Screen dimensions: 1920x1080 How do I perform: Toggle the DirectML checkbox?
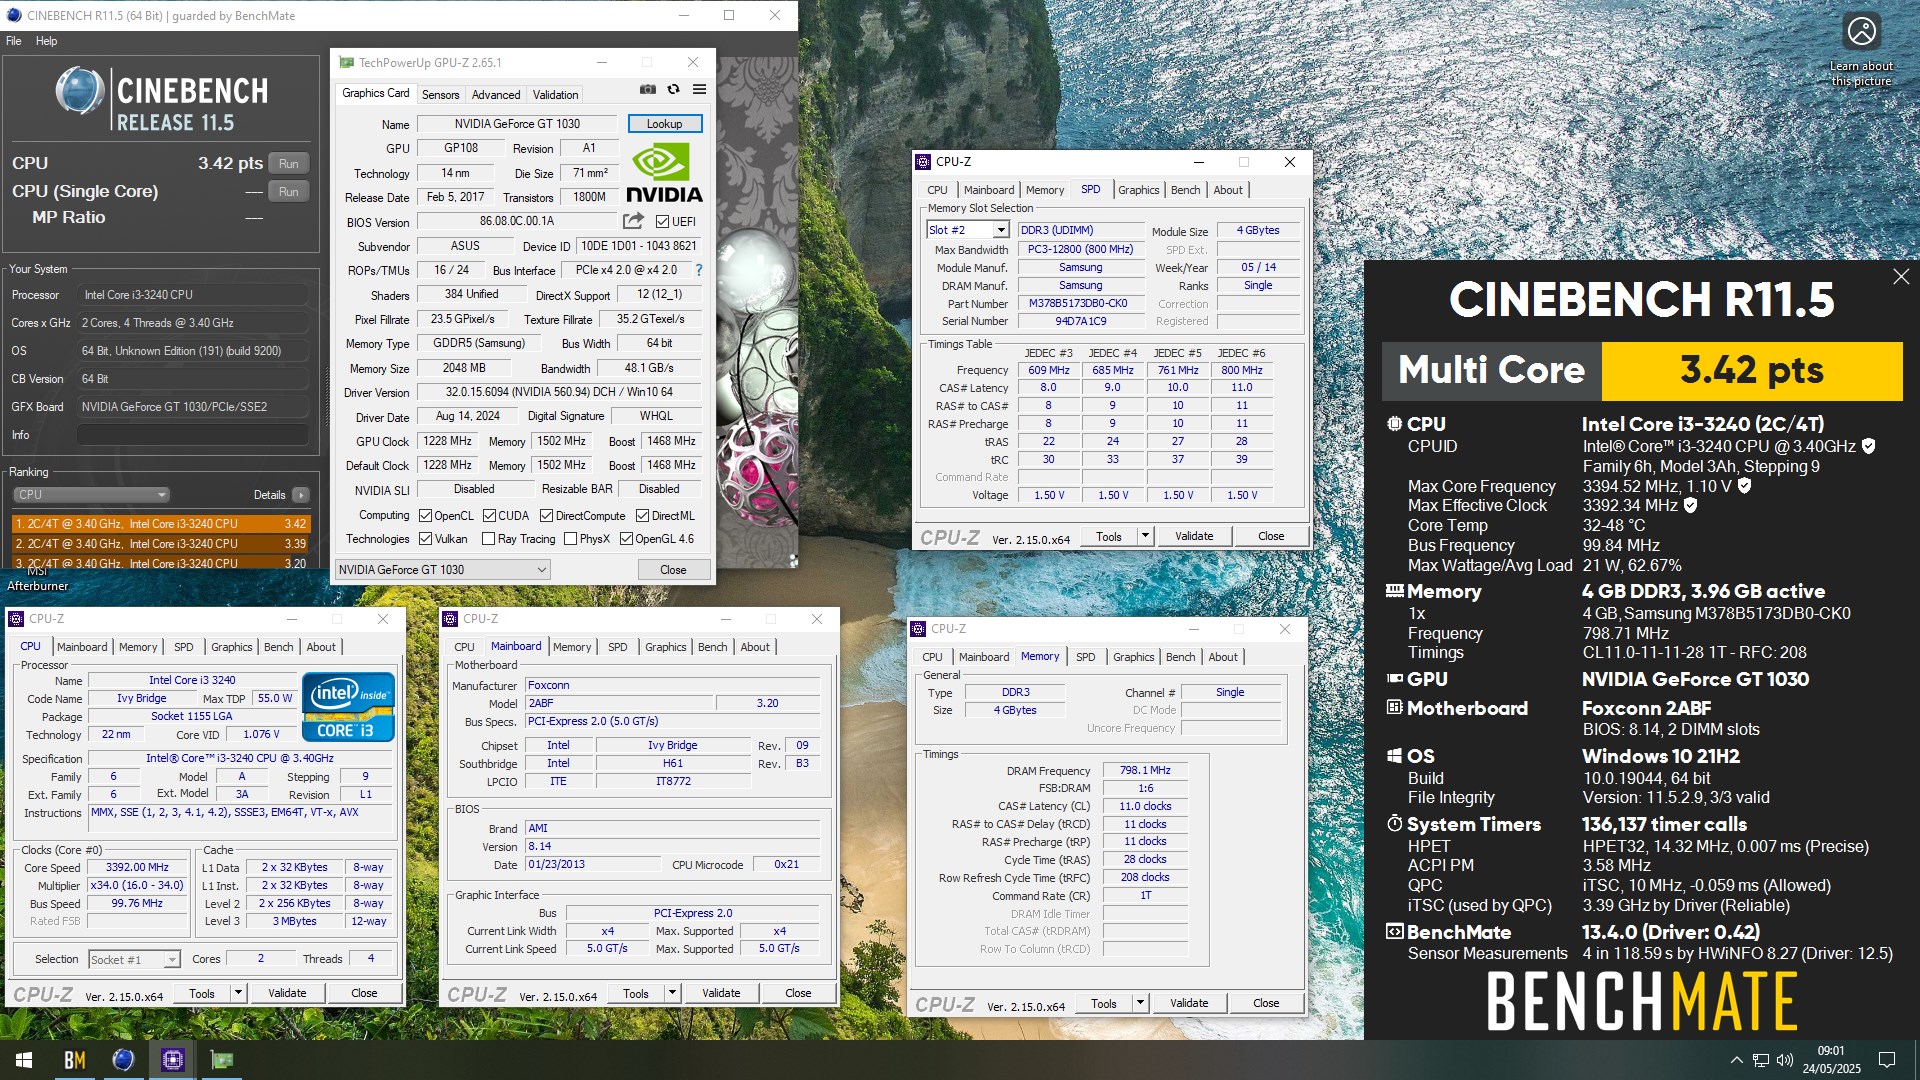click(x=642, y=516)
